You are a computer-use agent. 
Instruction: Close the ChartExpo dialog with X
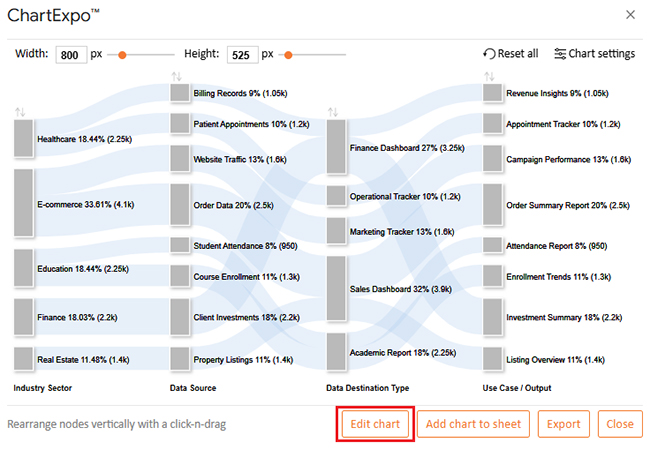[x=629, y=14]
